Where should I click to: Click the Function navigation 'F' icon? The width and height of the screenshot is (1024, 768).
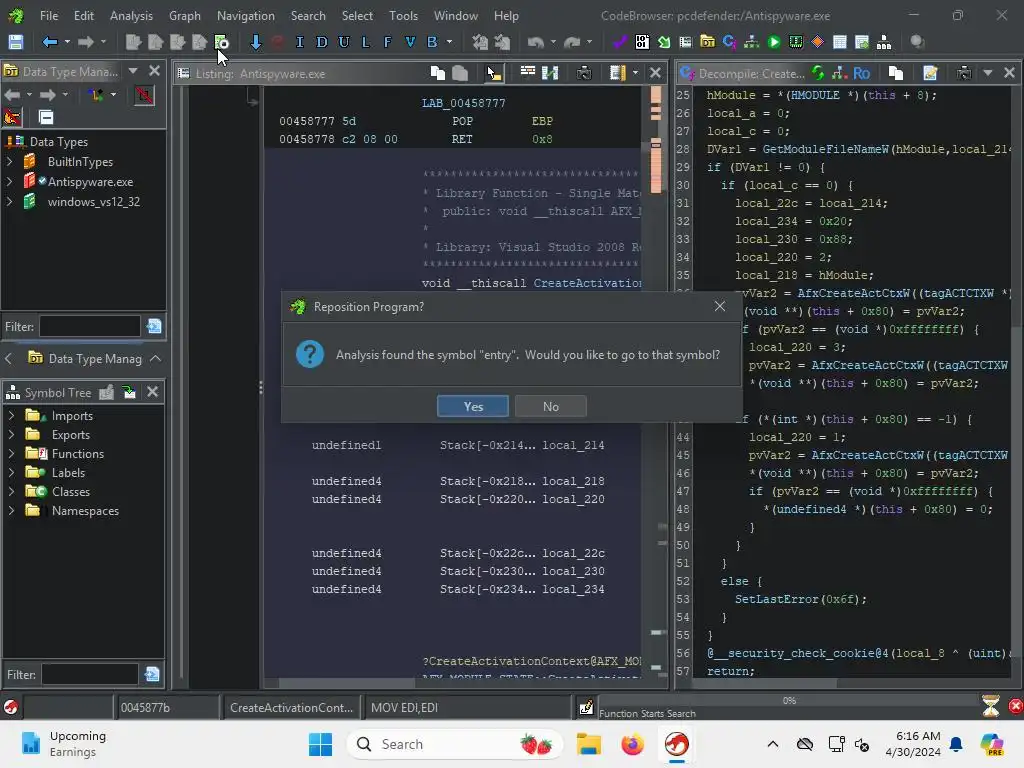387,42
